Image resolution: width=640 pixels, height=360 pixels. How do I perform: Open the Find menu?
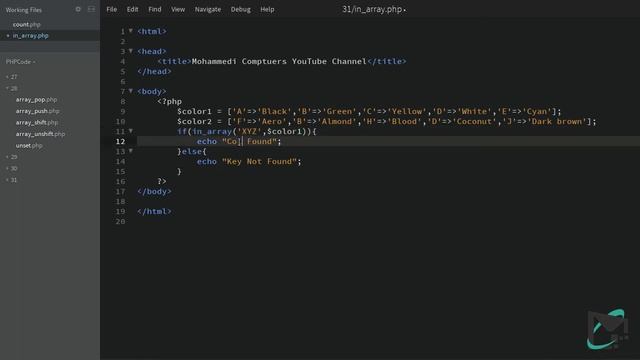(155, 9)
